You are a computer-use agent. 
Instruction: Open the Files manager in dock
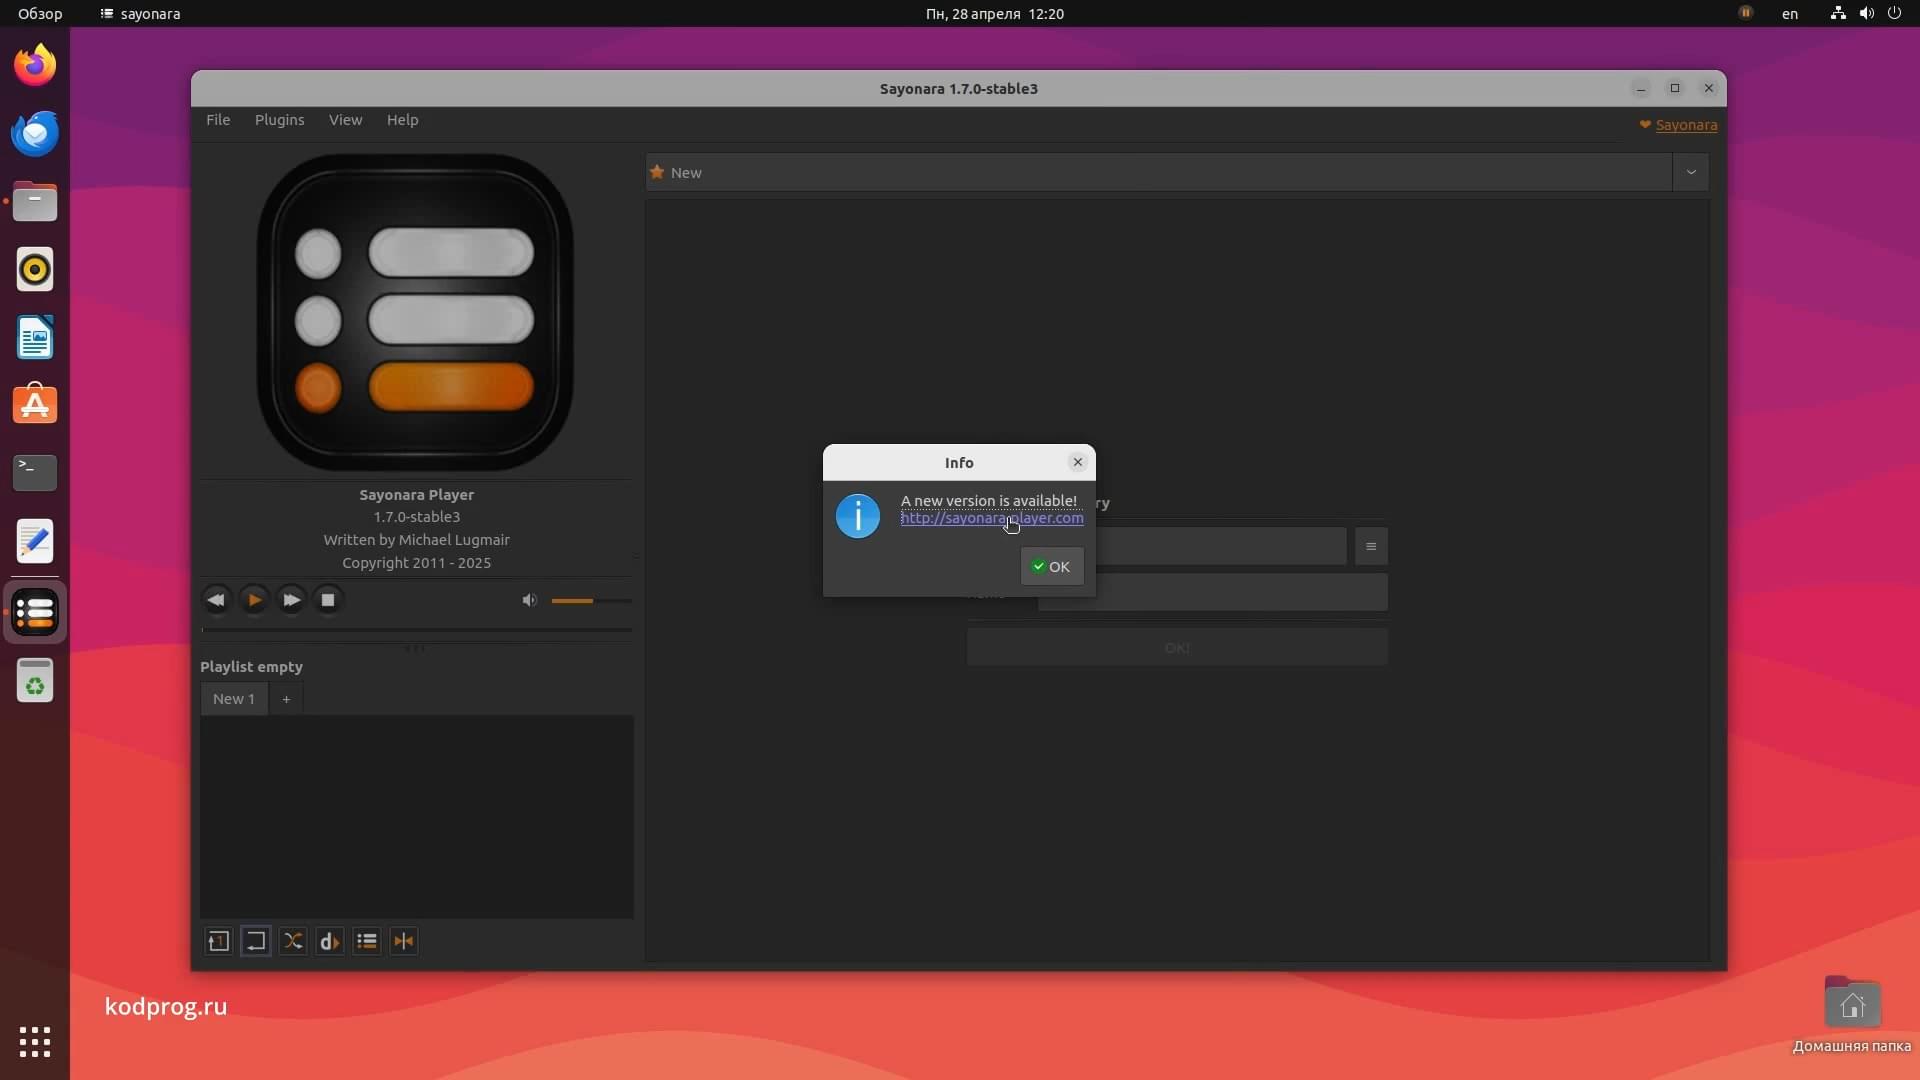coord(35,202)
